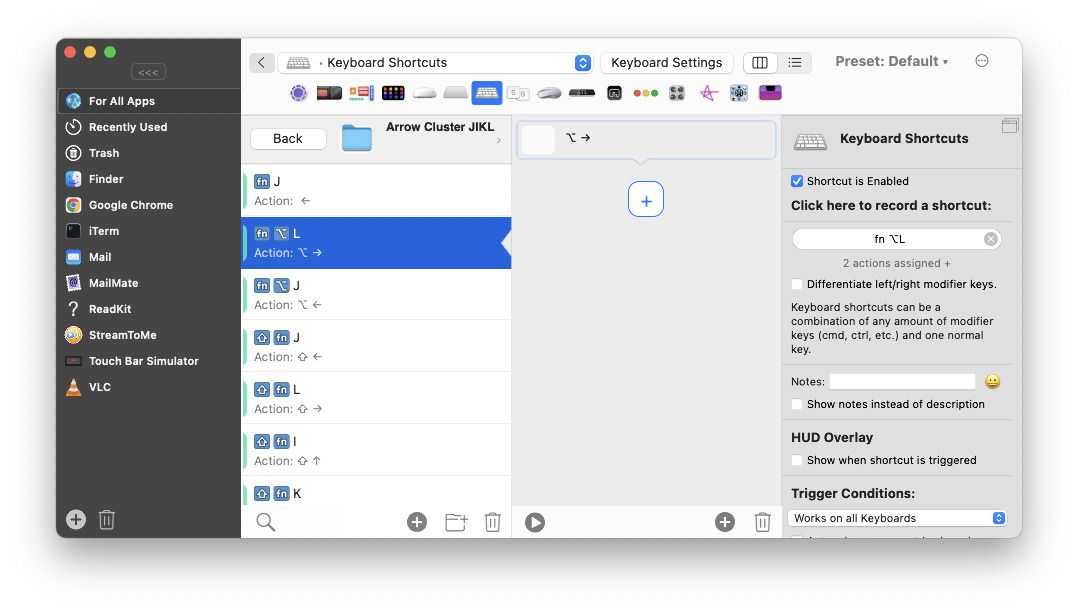This screenshot has width=1078, height=612.
Task: Select the Stream Deck triggers icon
Action: (x=393, y=92)
